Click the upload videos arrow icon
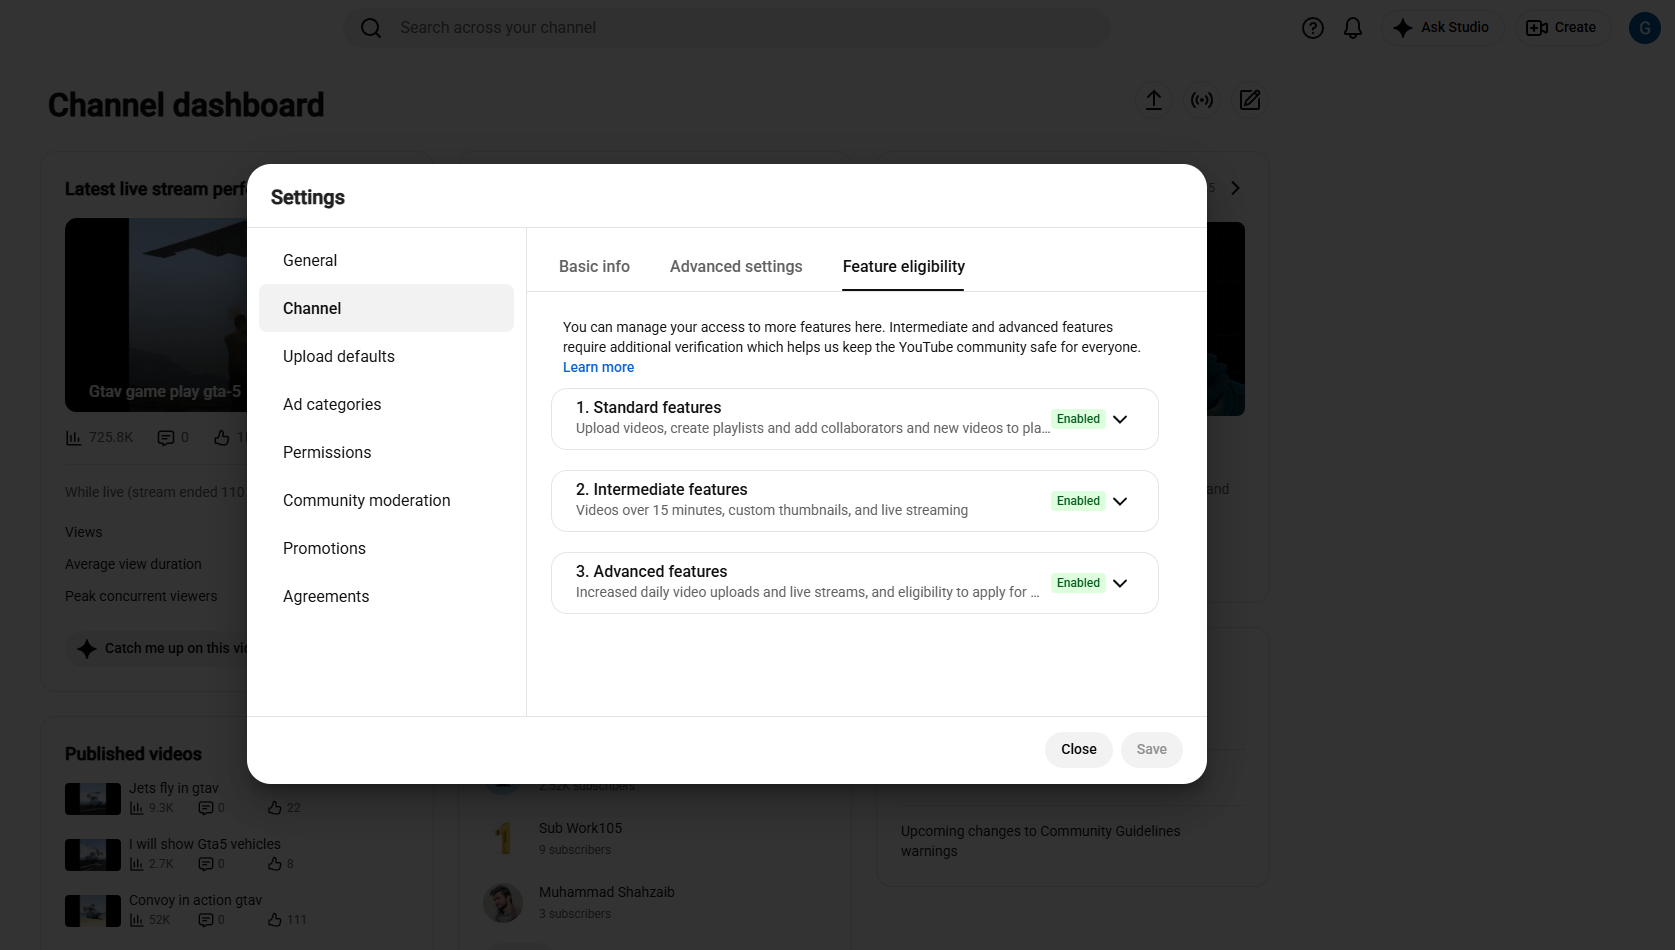This screenshot has height=950, width=1675. (1153, 100)
